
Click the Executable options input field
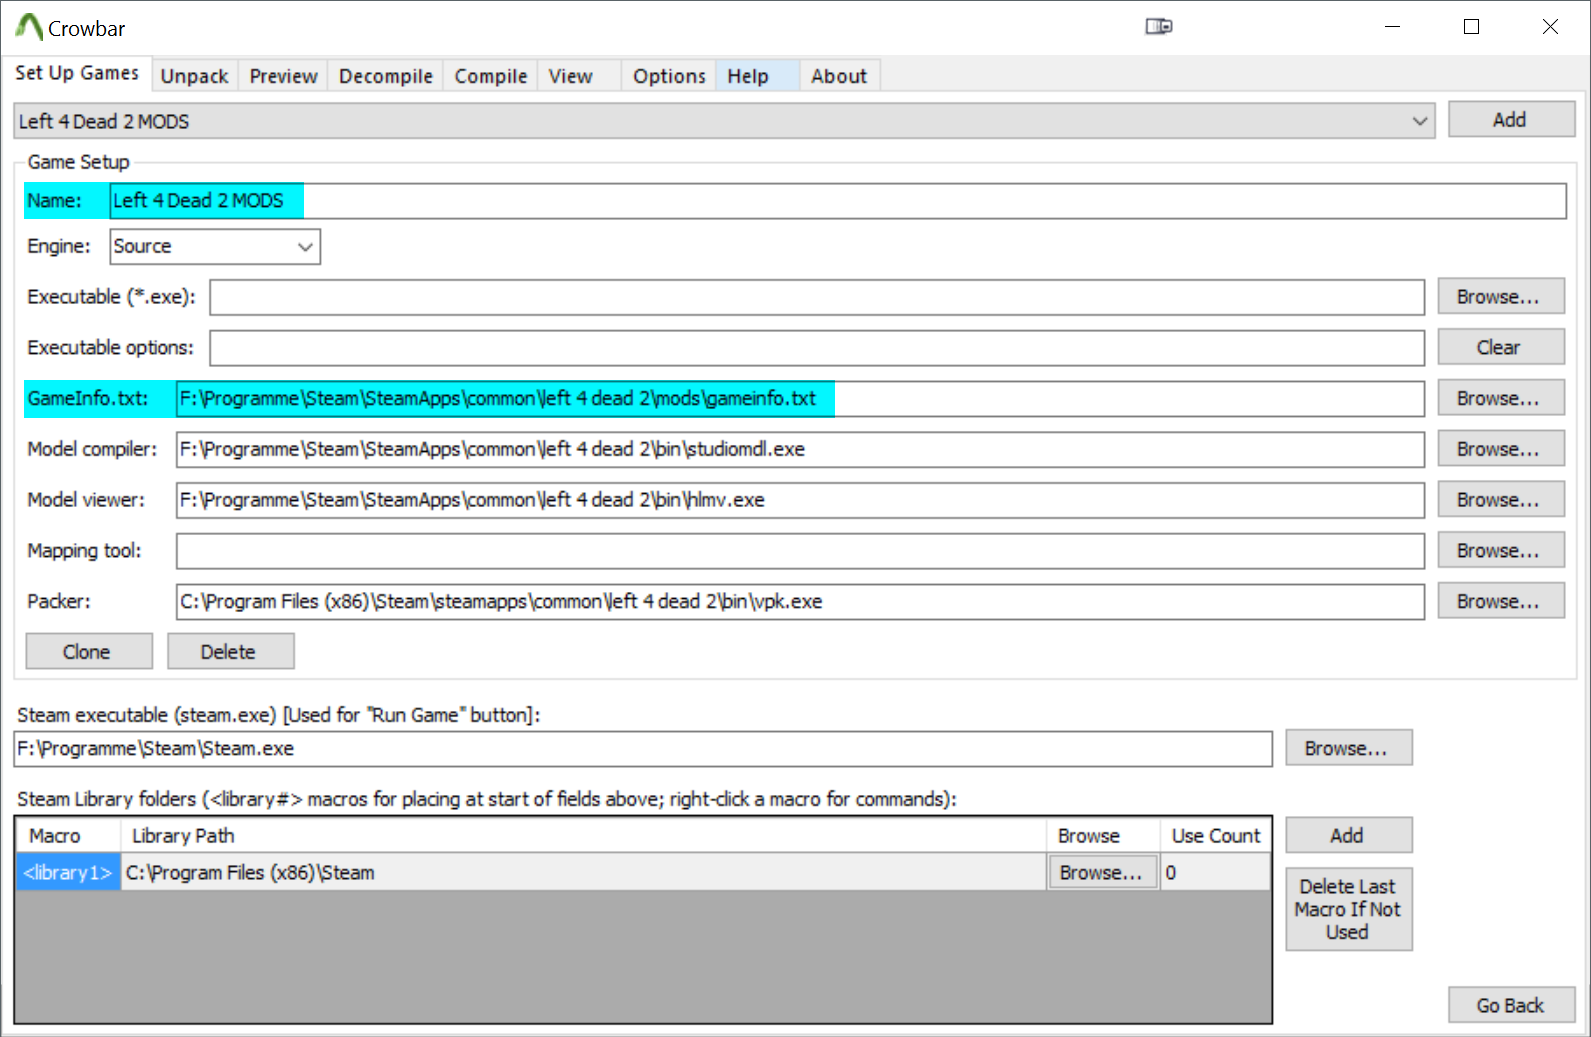pyautogui.click(x=817, y=348)
